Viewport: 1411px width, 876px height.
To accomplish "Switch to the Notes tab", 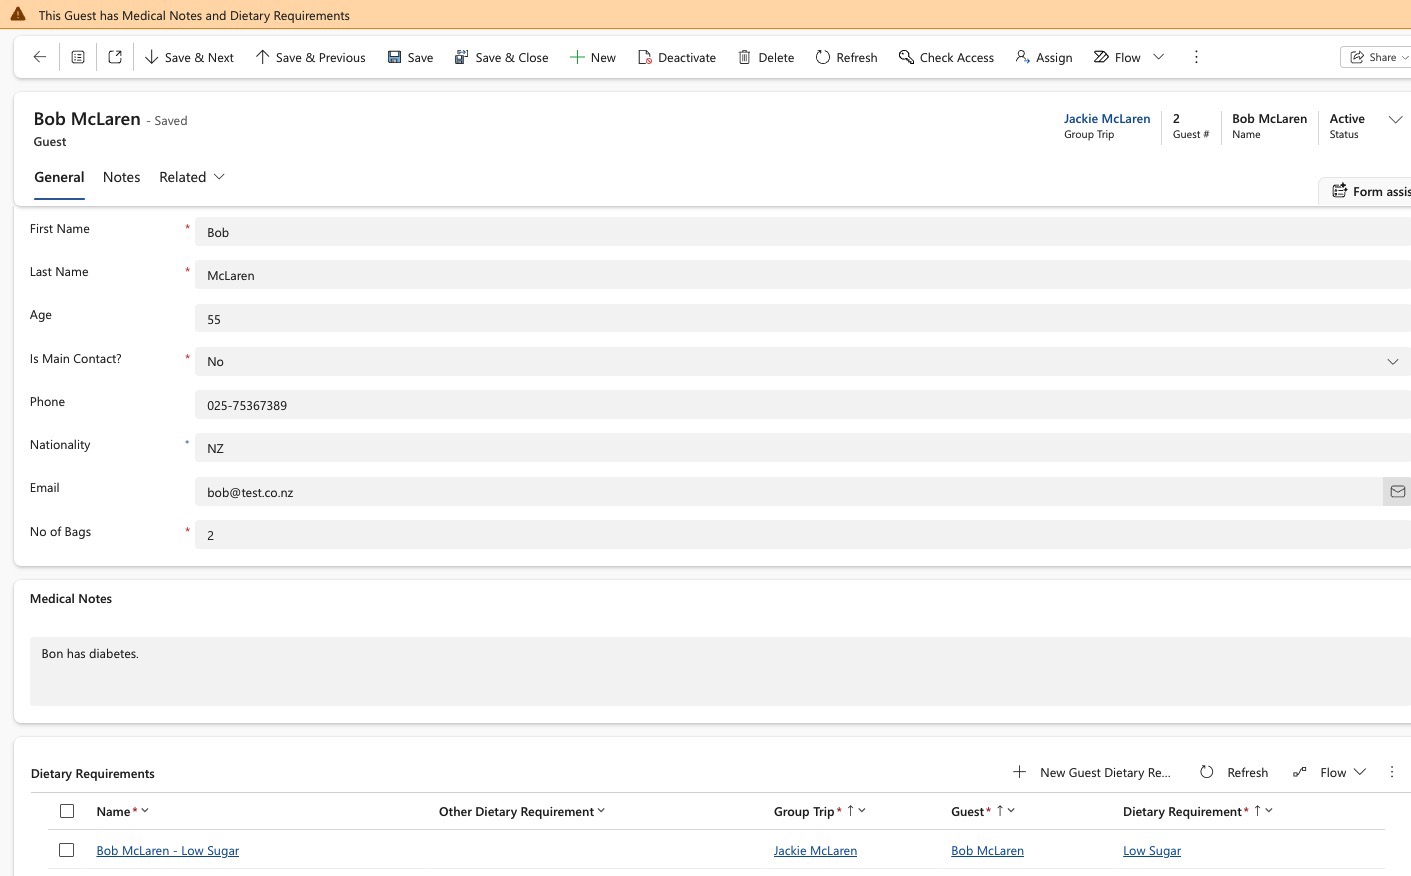I will [121, 177].
